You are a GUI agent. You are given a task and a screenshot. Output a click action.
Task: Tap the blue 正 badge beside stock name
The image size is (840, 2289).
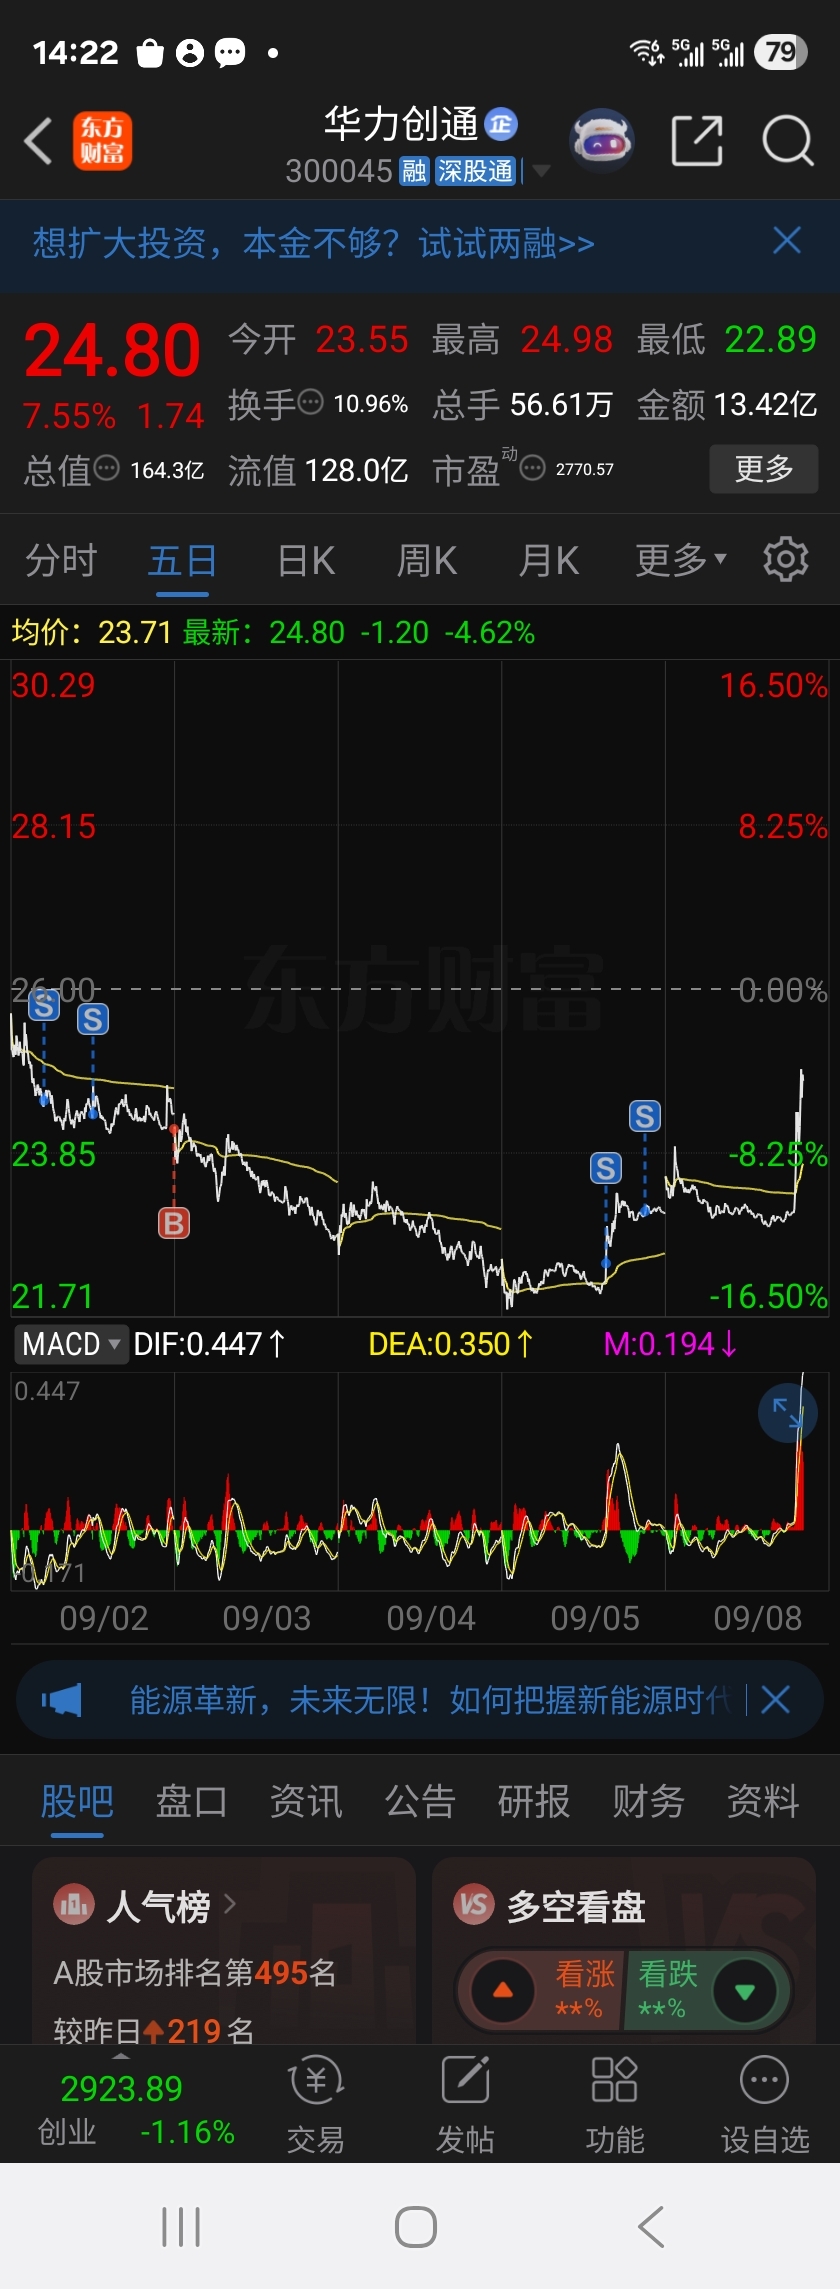501,124
